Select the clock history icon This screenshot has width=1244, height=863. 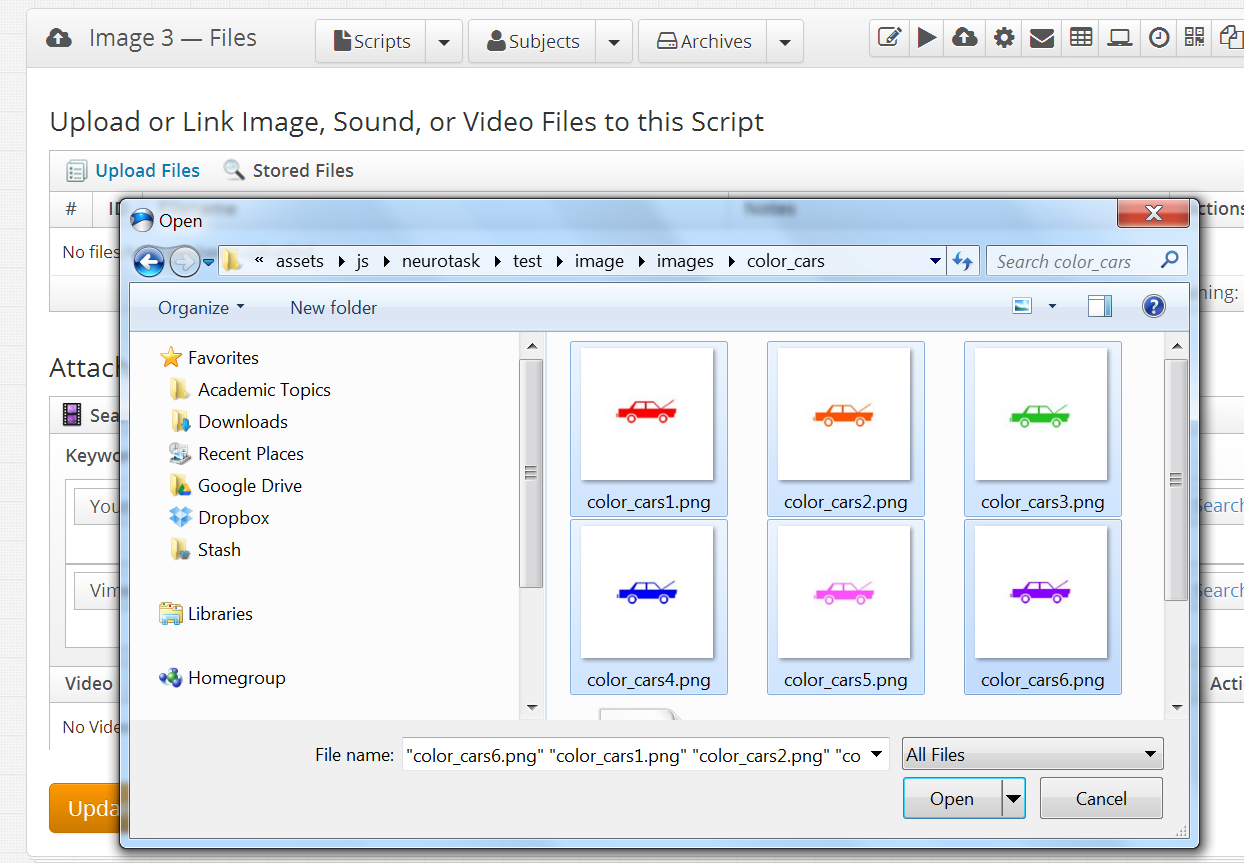1156,37
